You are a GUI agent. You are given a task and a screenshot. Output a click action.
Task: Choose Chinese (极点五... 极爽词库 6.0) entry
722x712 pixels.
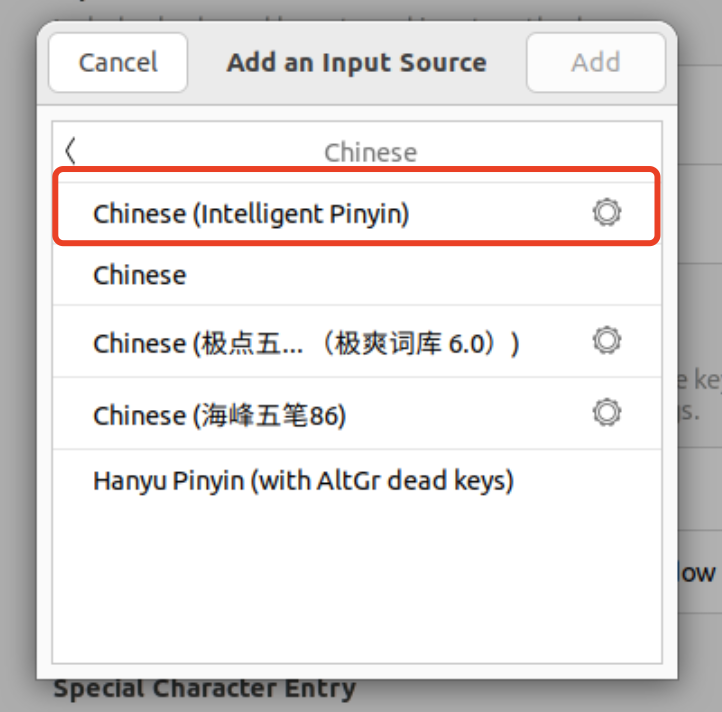[305, 343]
